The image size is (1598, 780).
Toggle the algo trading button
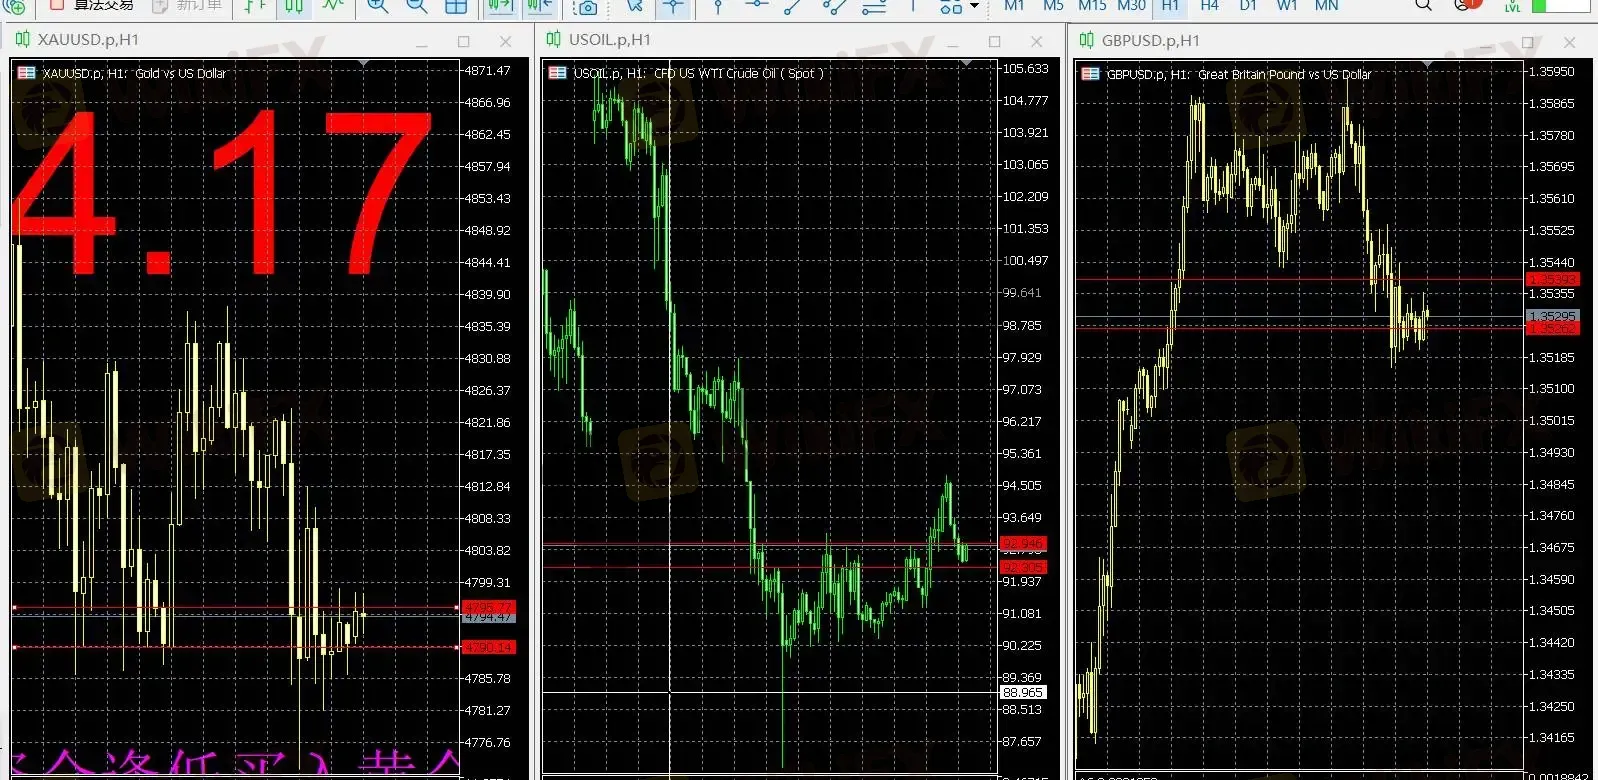(x=90, y=5)
